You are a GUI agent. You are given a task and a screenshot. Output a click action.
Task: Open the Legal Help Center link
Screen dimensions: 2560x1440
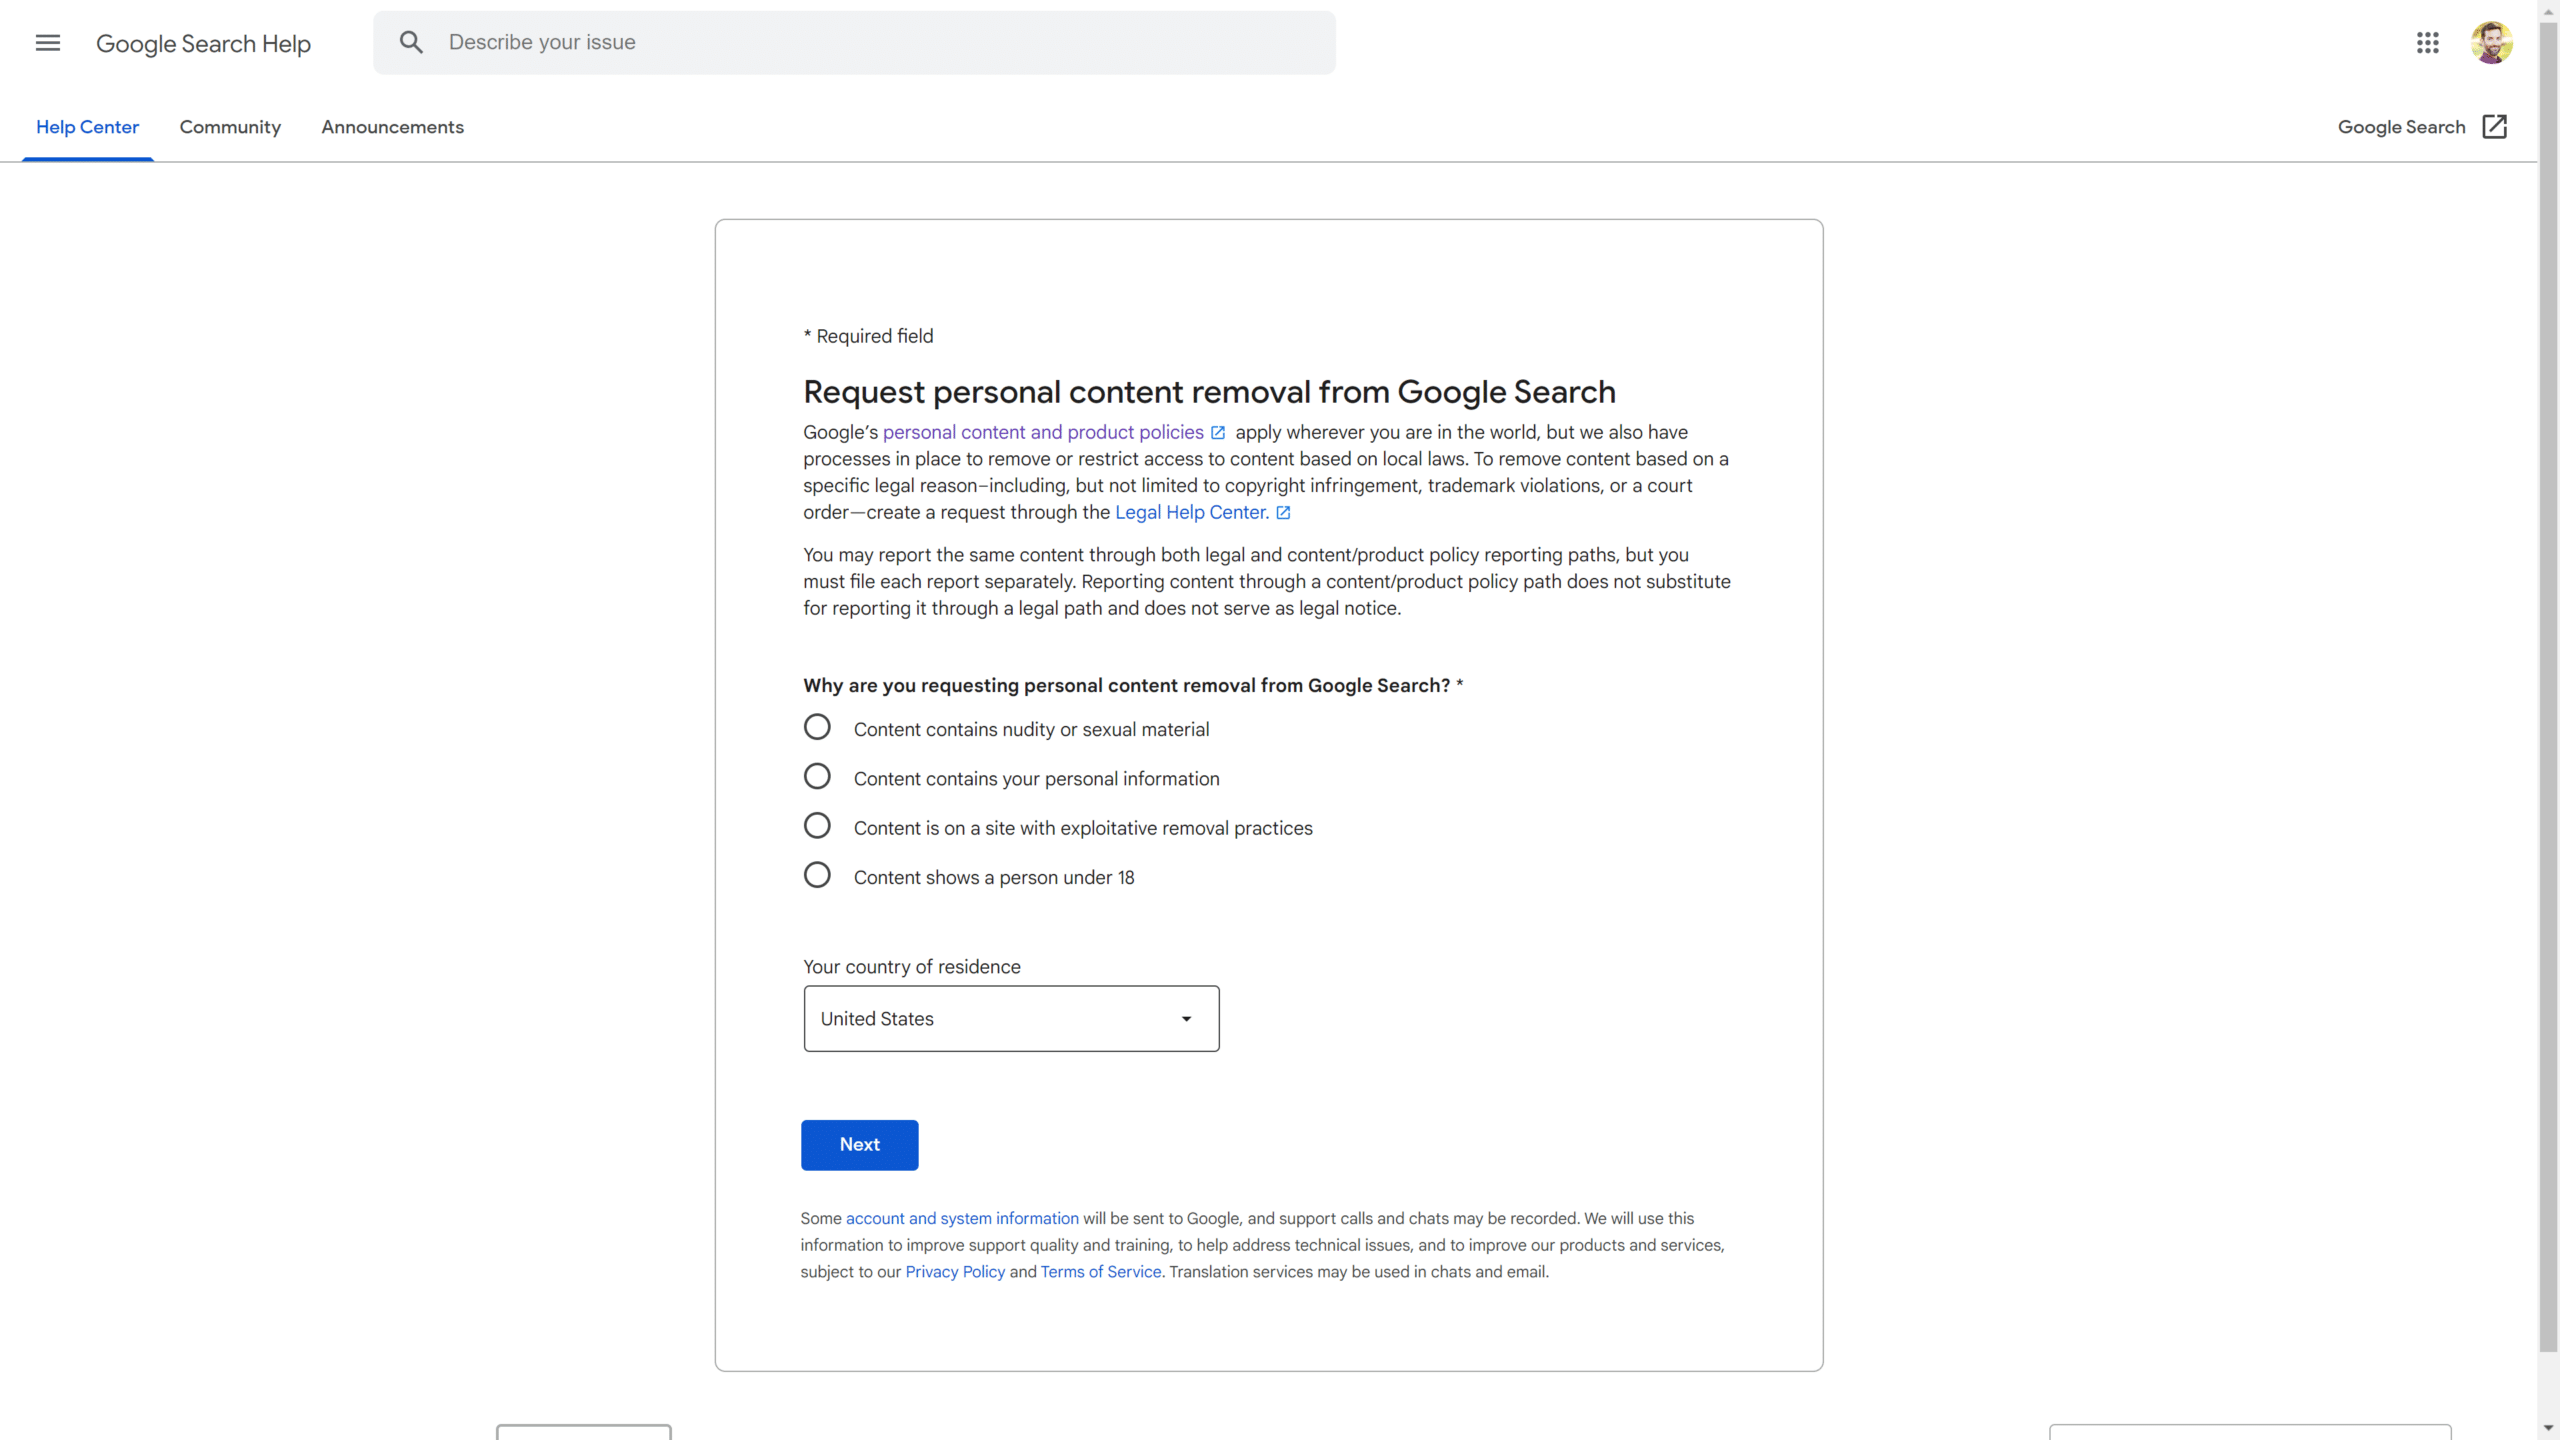point(1191,512)
